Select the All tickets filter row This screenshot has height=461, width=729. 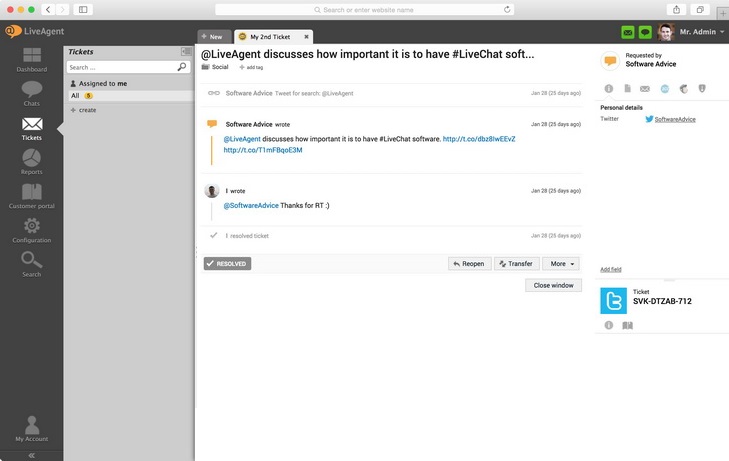coord(130,96)
